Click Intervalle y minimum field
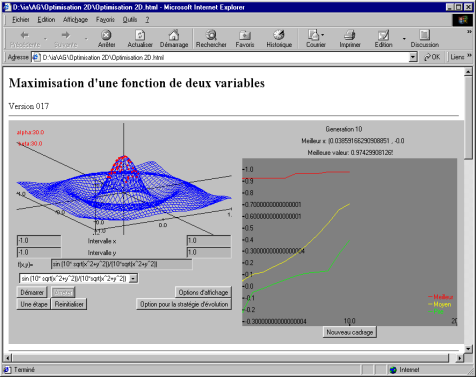This screenshot has height=377, width=476. [39, 252]
